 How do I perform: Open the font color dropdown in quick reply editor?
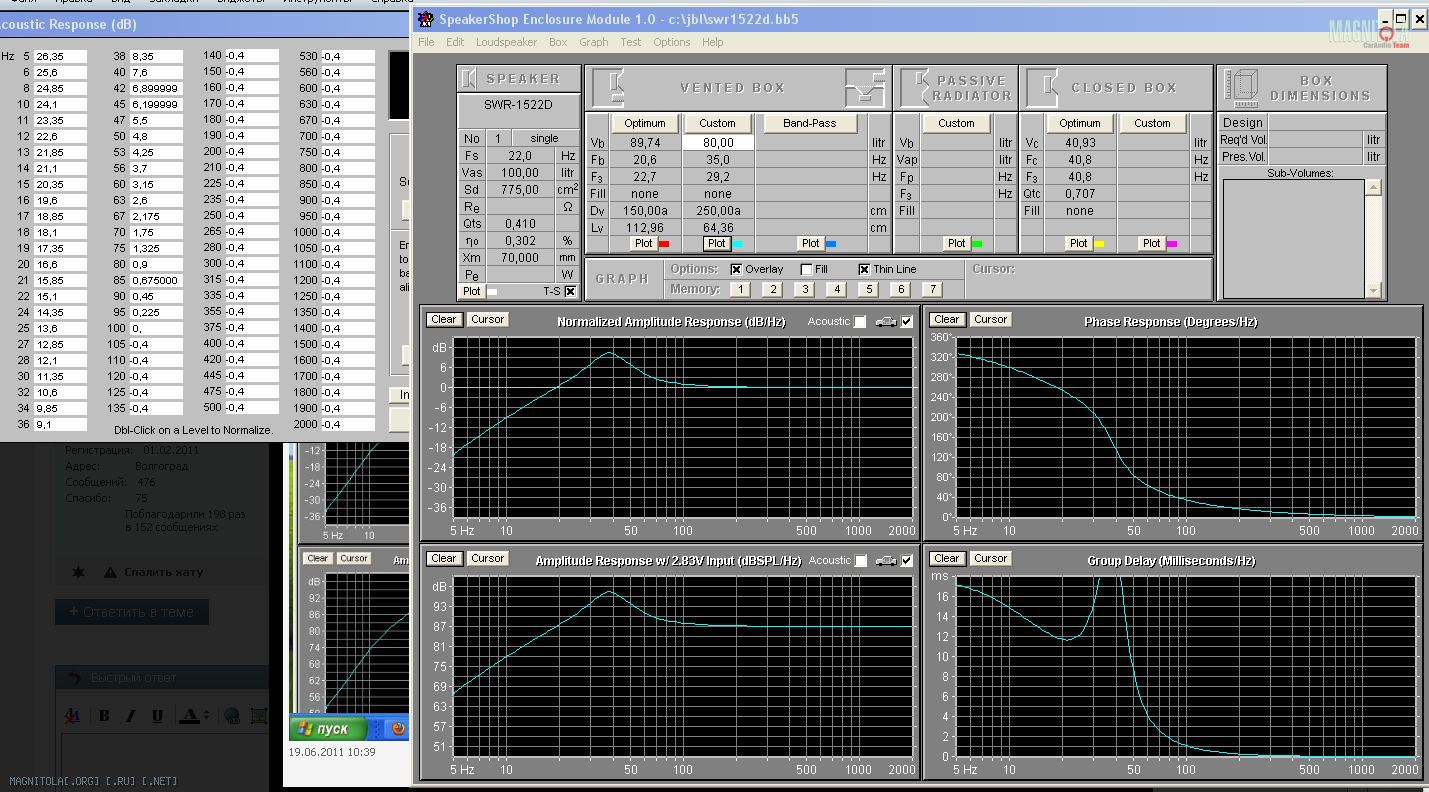point(206,716)
